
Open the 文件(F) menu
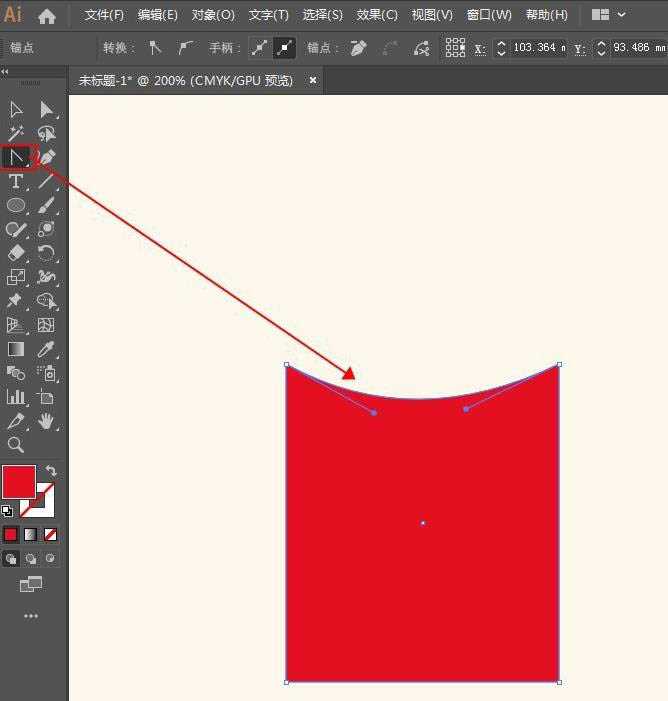point(104,15)
